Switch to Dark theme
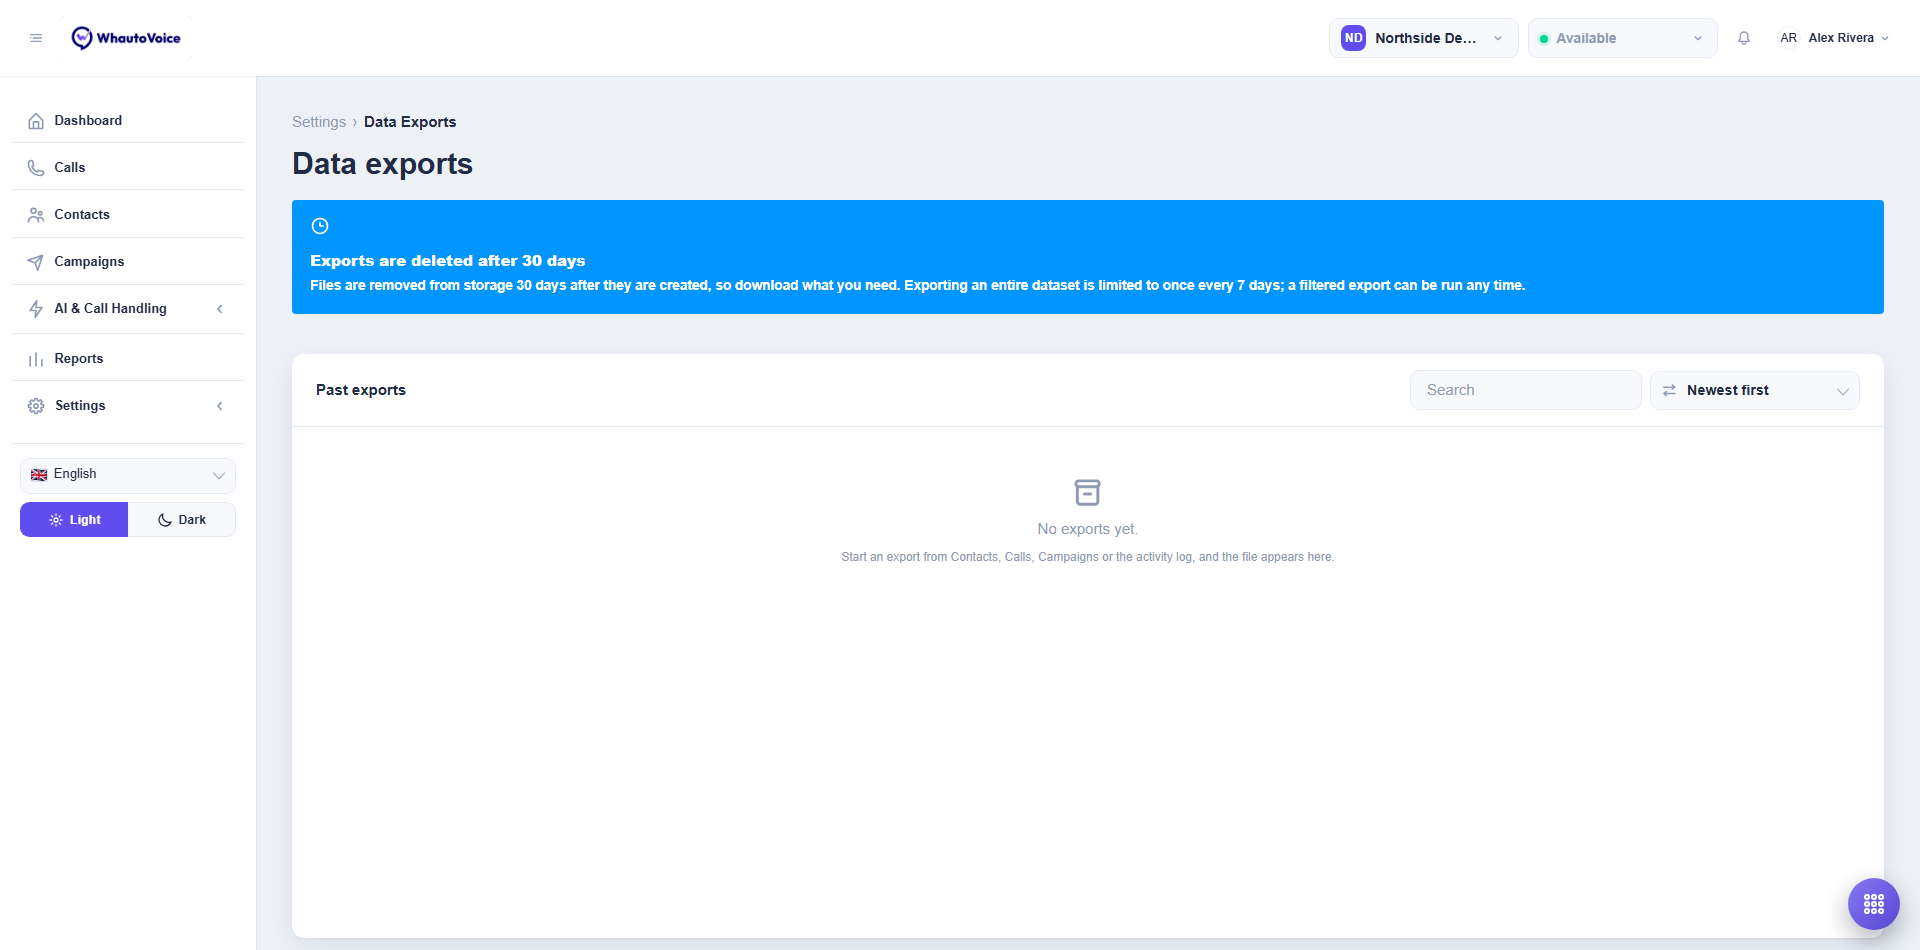1920x950 pixels. tap(182, 520)
